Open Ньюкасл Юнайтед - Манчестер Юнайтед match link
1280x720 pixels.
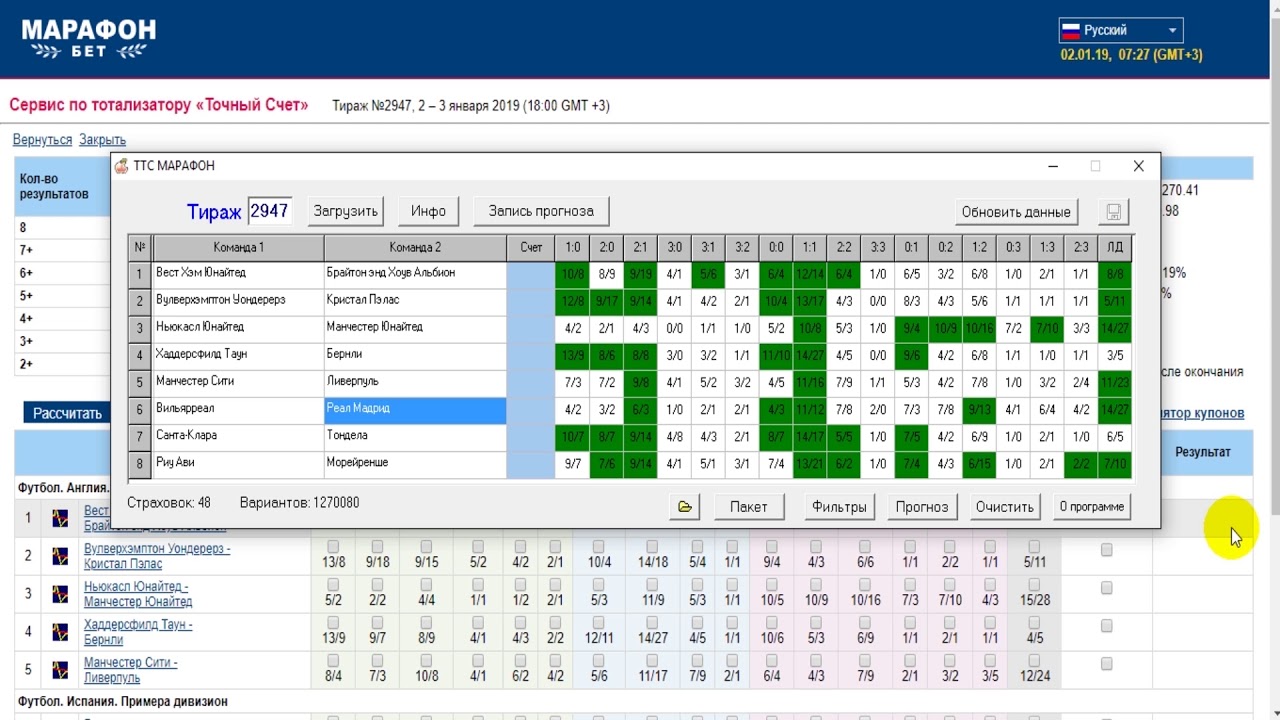pos(138,594)
